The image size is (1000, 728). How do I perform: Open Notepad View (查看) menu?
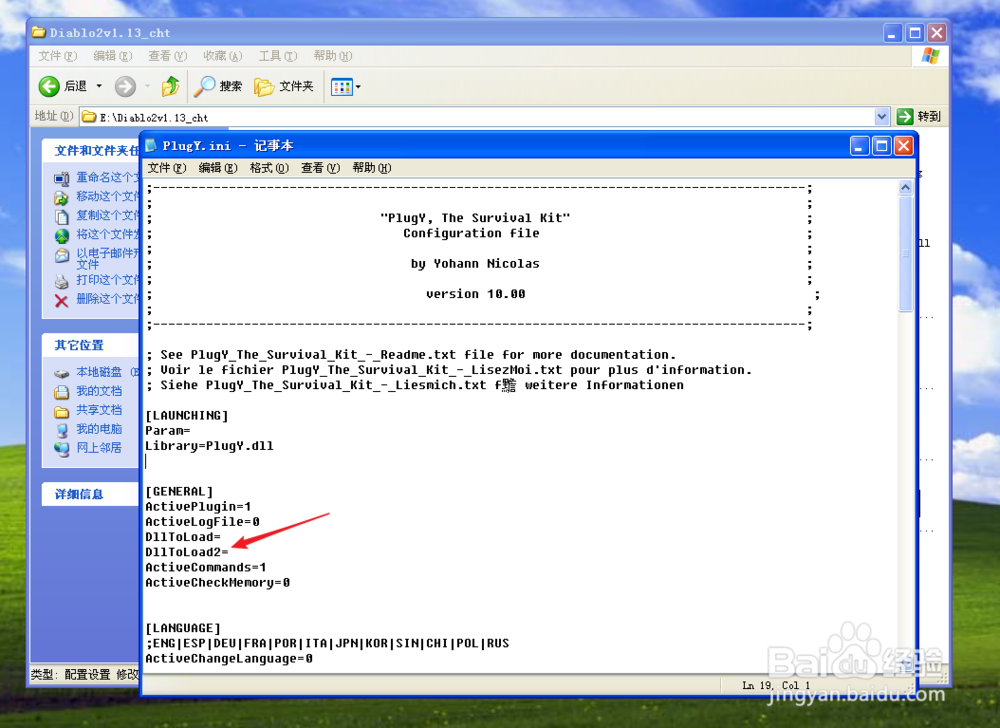[320, 168]
